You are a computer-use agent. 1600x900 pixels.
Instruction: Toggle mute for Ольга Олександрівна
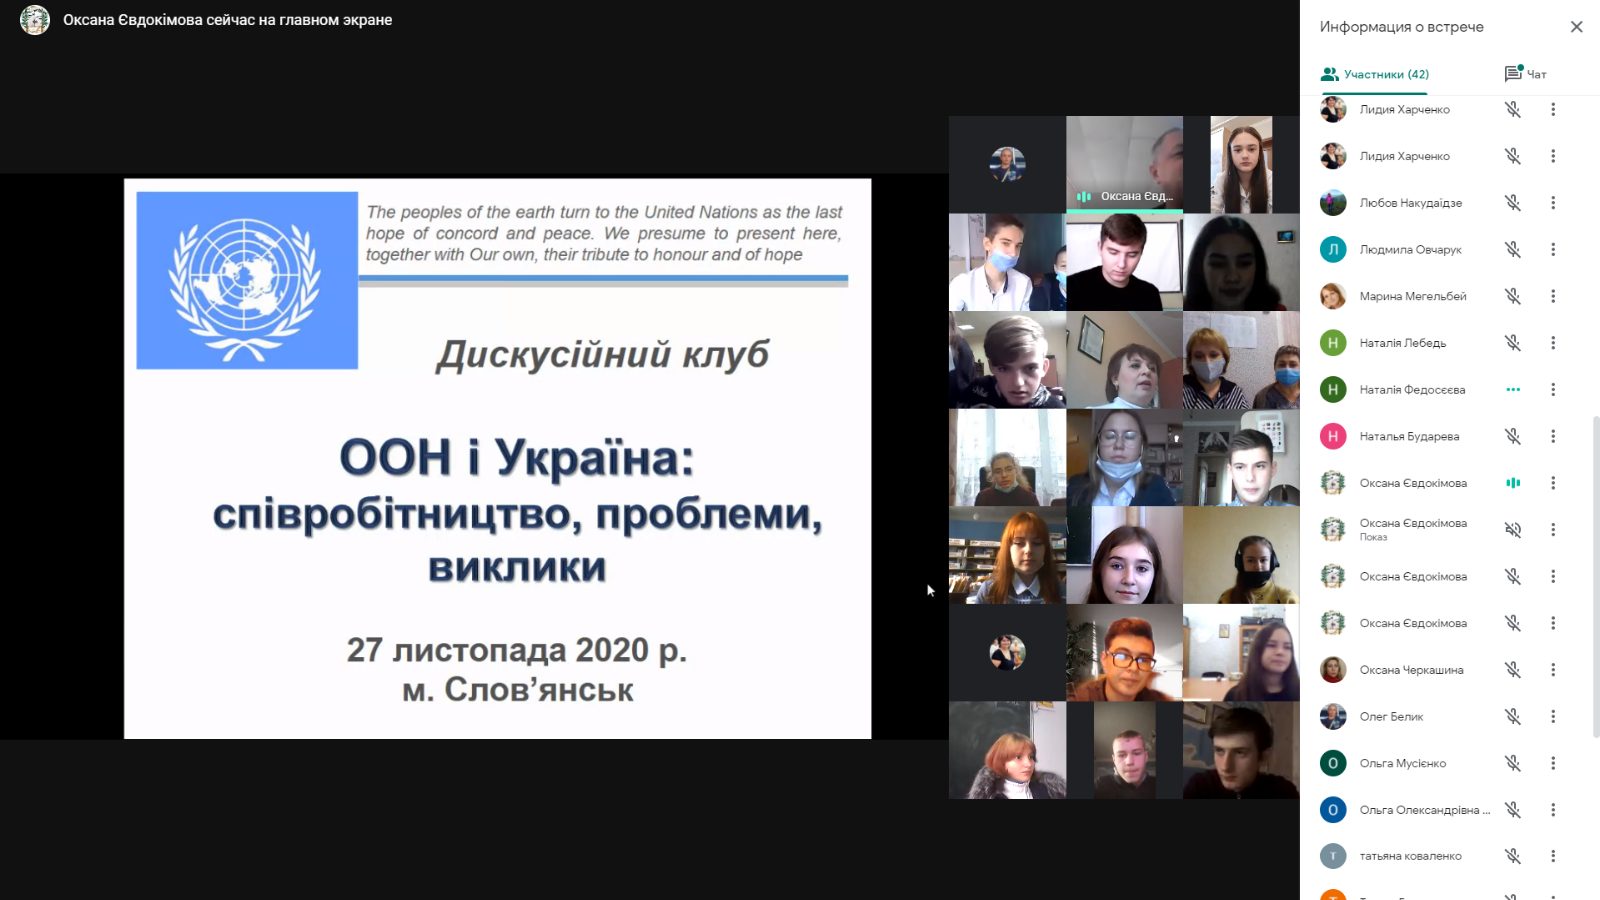1513,810
